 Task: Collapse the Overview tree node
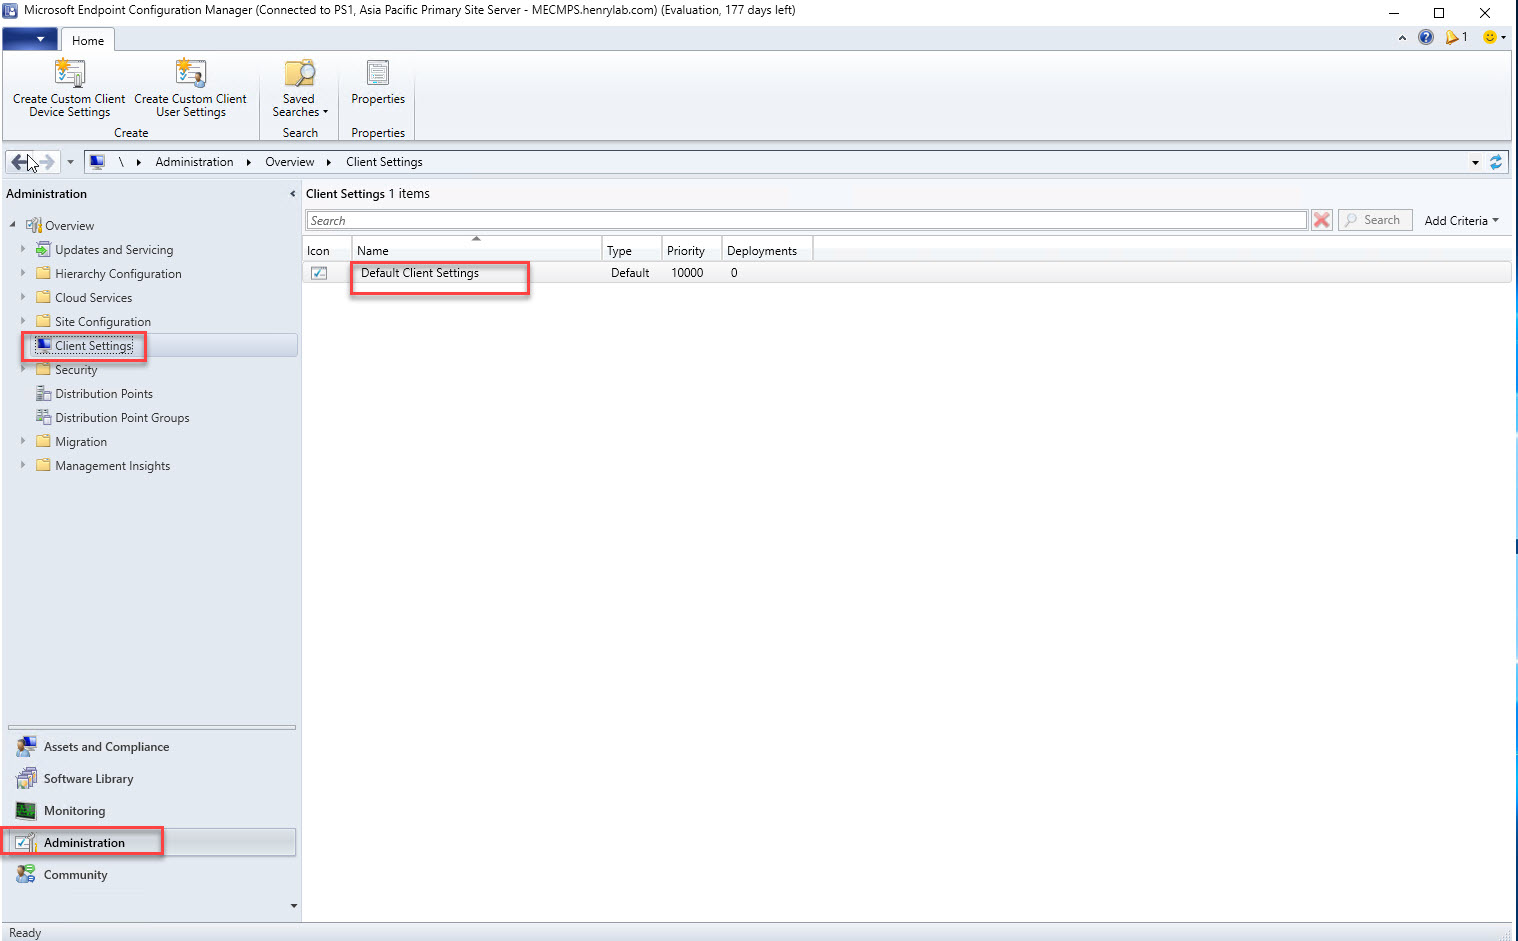13,225
